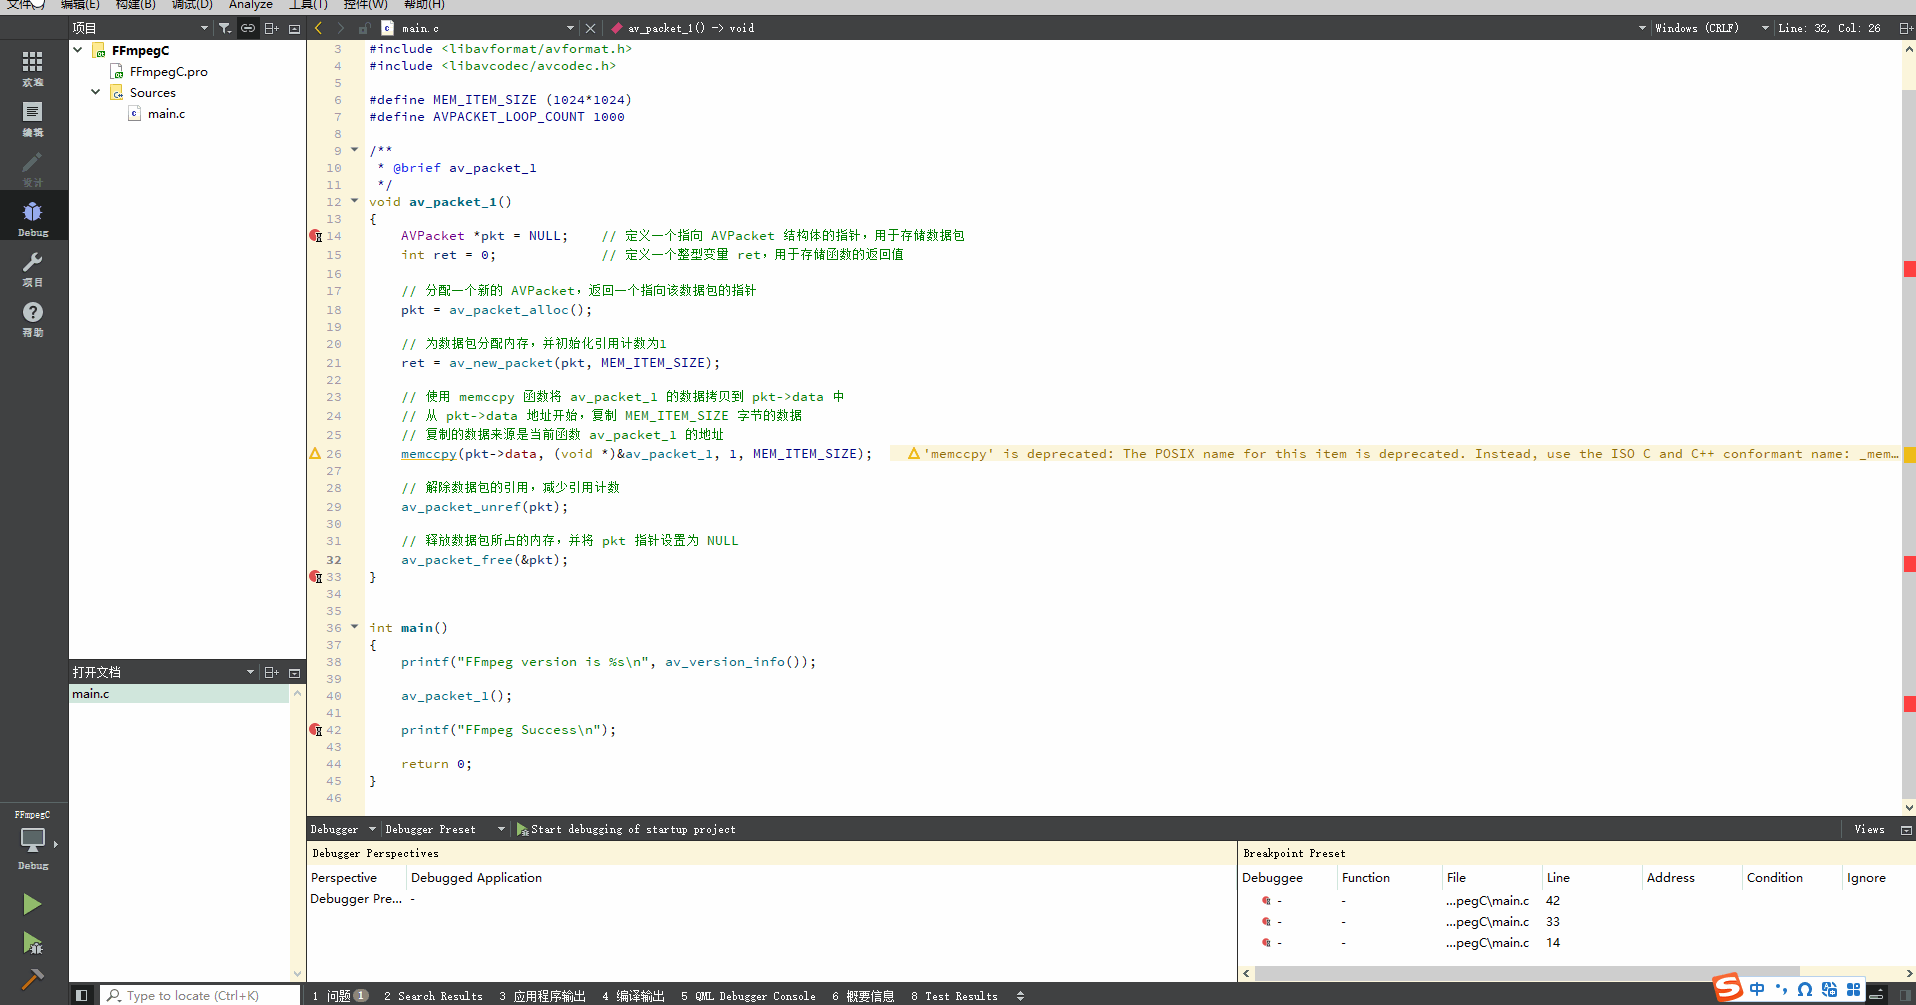Select FFmpegC.pro in project tree
The height and width of the screenshot is (1005, 1916).
click(168, 71)
